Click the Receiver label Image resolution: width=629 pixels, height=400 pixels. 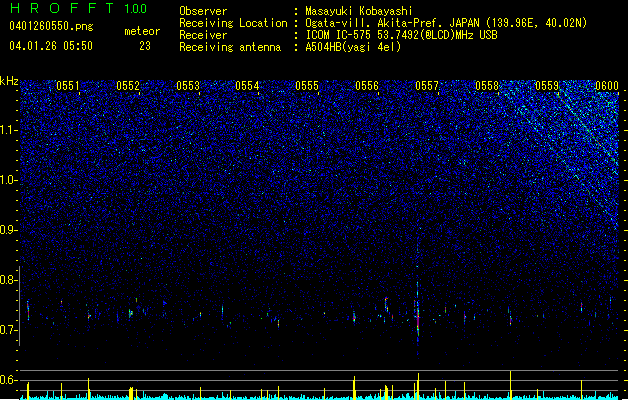[x=203, y=35]
